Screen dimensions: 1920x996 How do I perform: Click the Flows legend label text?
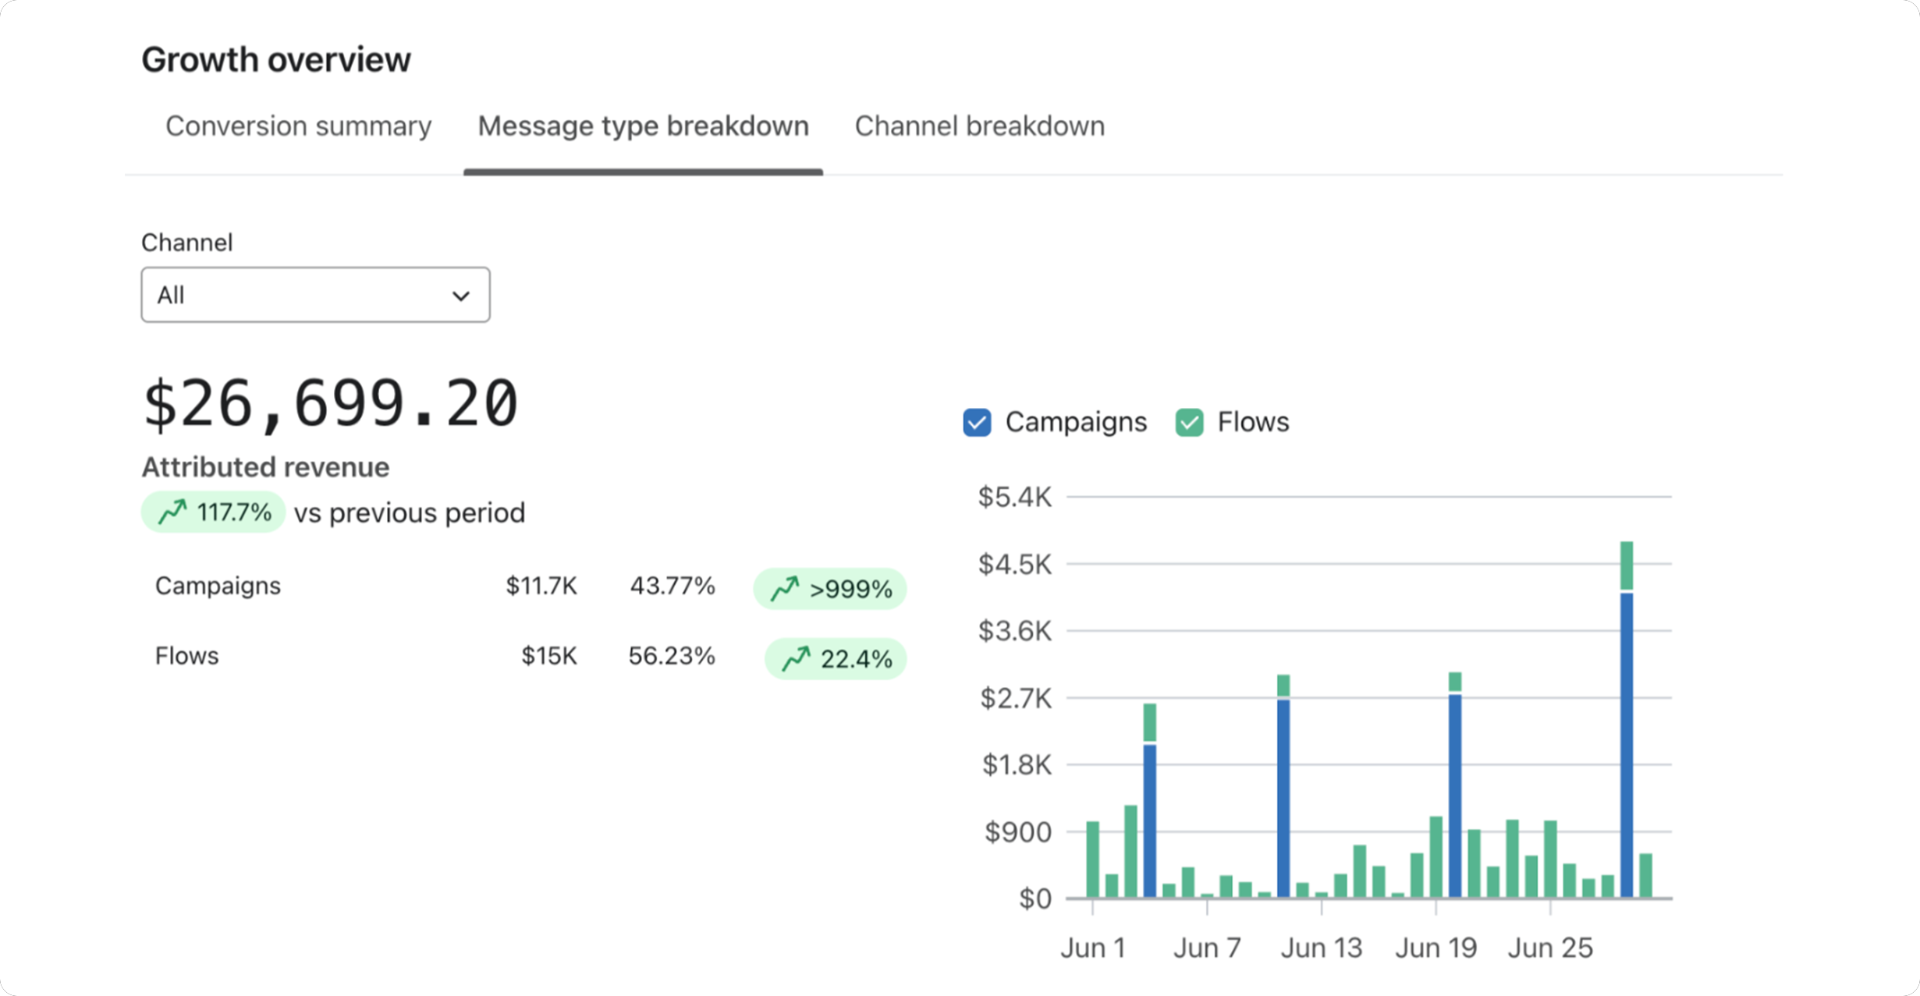[x=1253, y=422]
